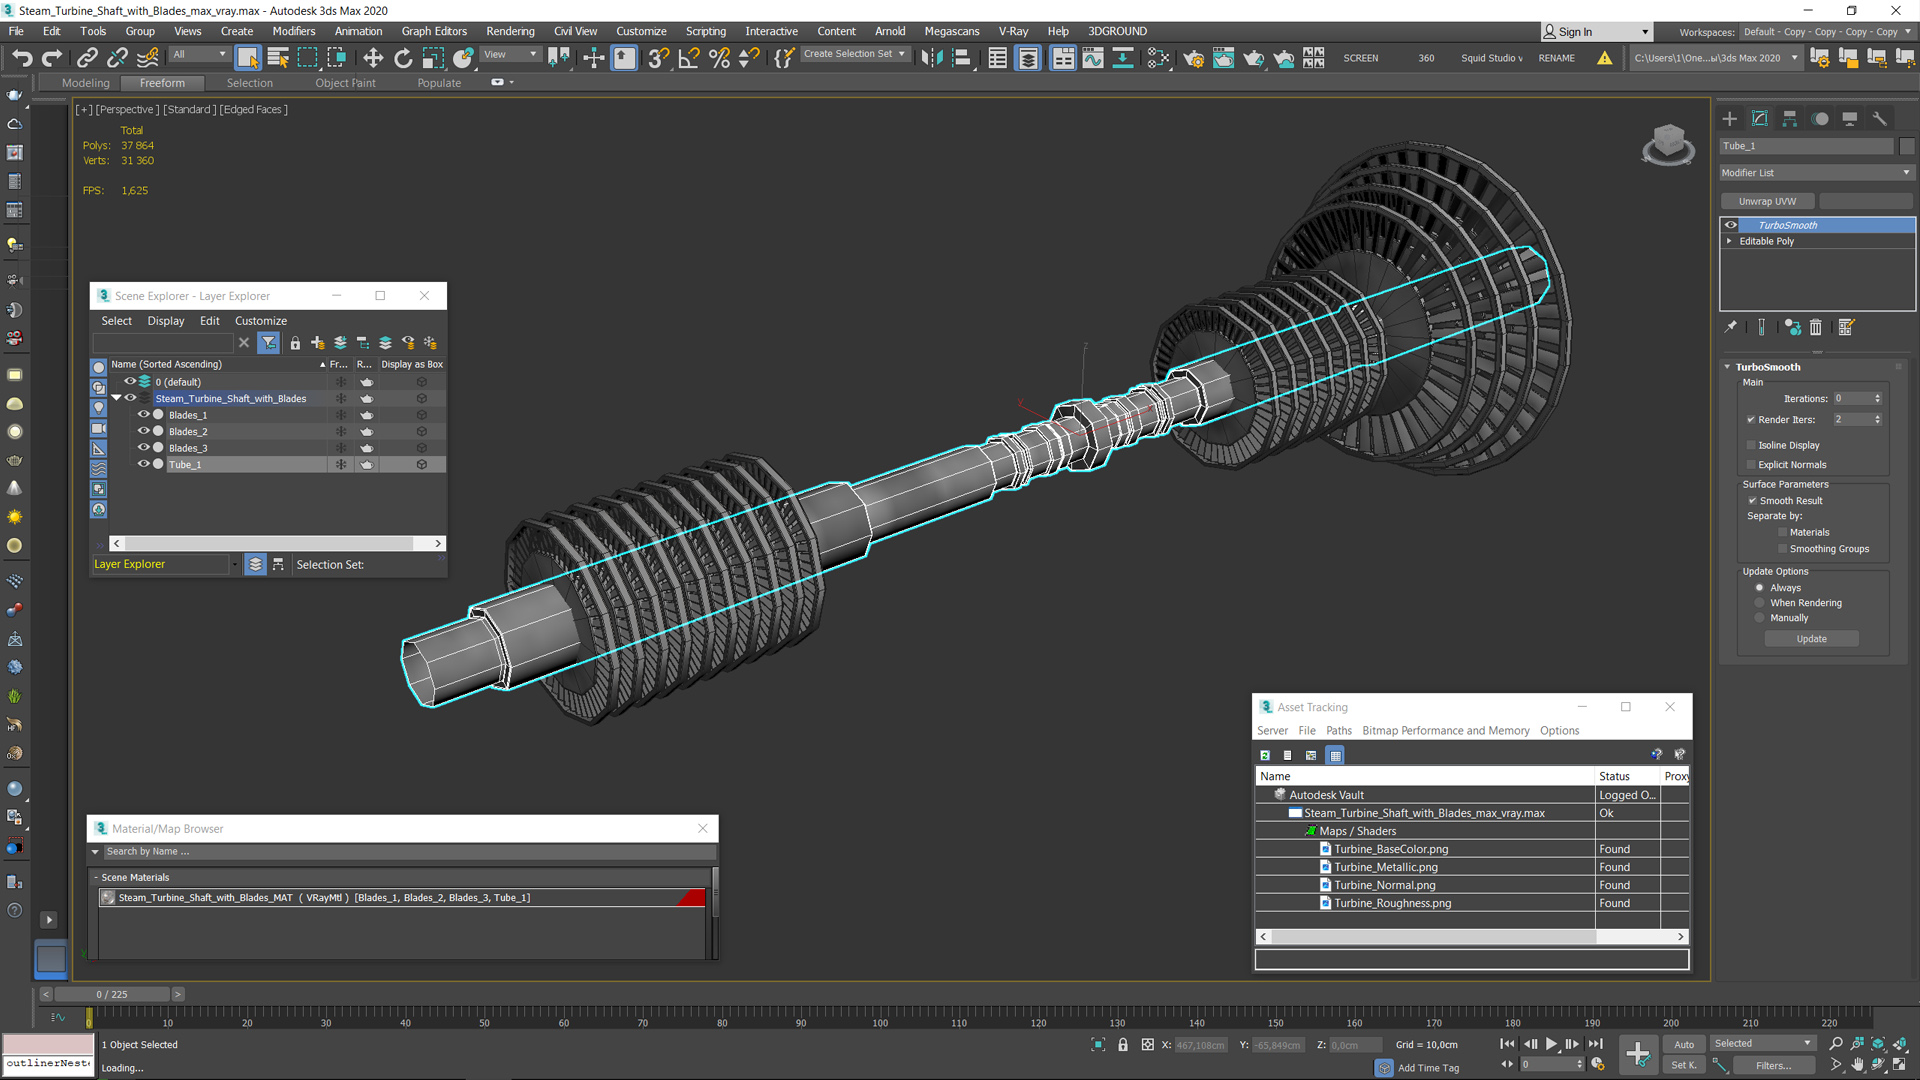Click the 0 / 225 time slider
The height and width of the screenshot is (1080, 1920).
[x=112, y=995]
